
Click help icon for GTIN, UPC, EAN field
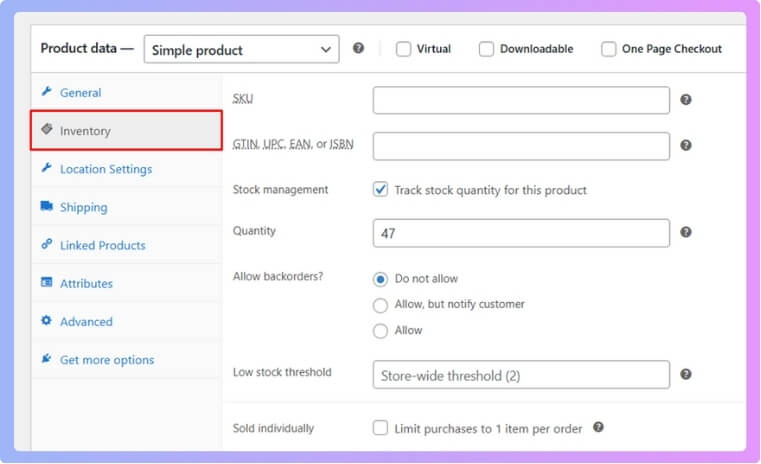click(x=686, y=145)
